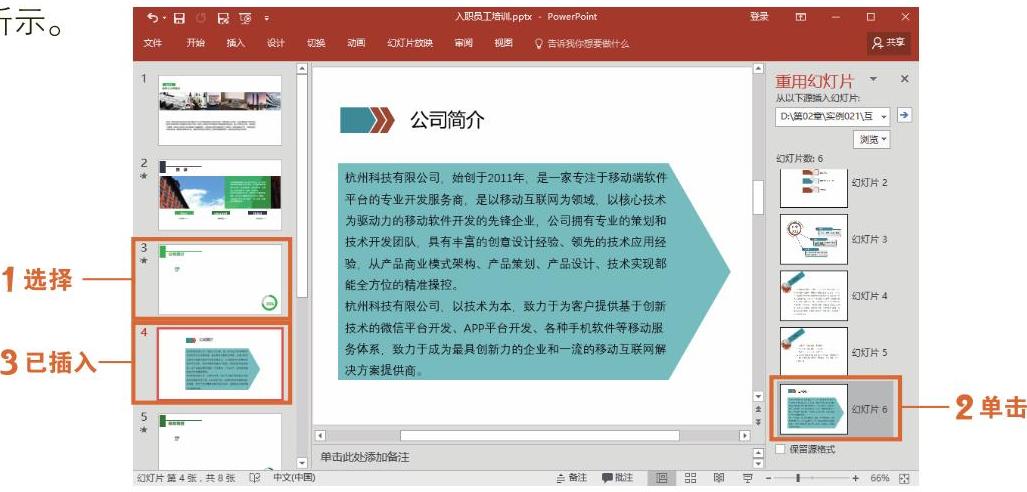The width and height of the screenshot is (1027, 492).
Task: Start slideshow from beginning via quick access icon
Action: tap(246, 18)
